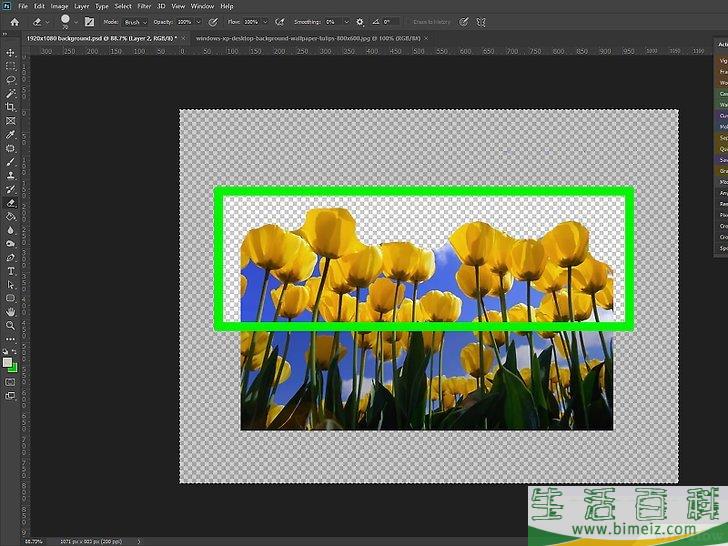The image size is (728, 546).
Task: Open the Type menu
Action: tap(102, 6)
